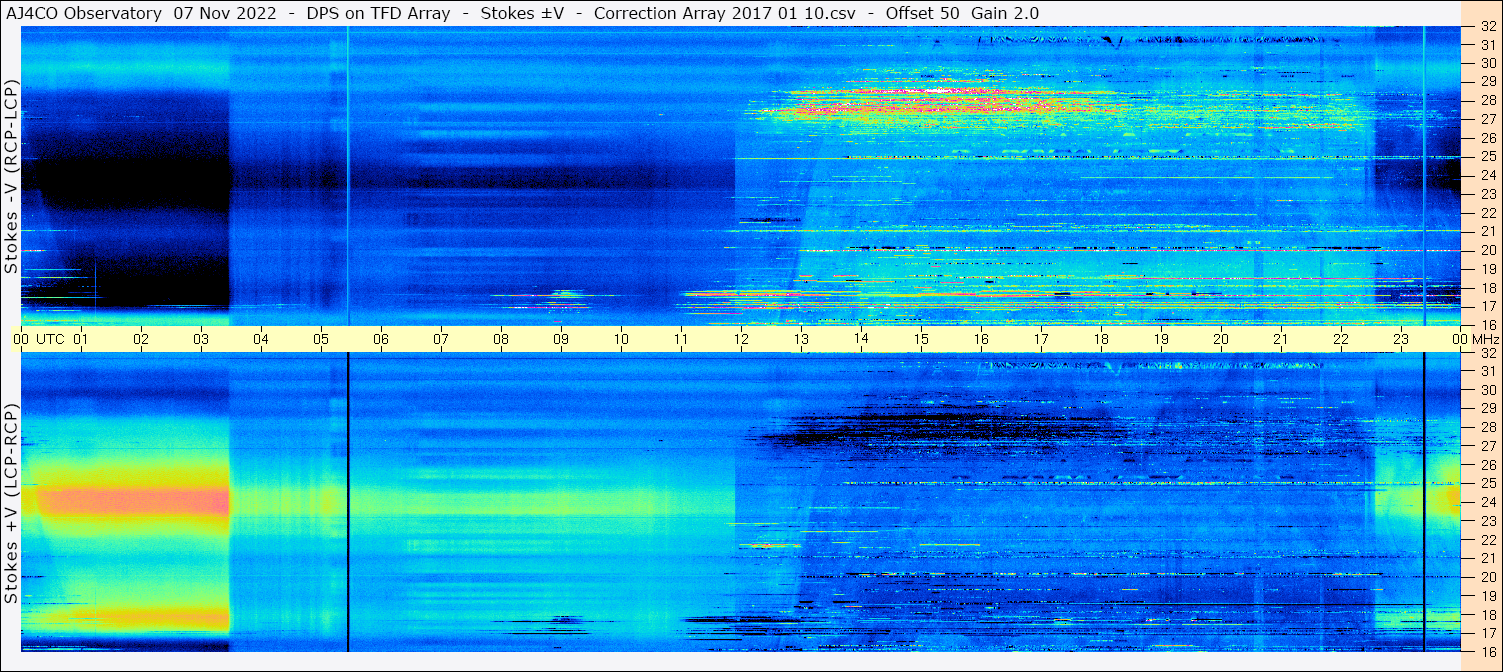Choose the 20 hour tick on time axis
This screenshot has width=1503, height=672.
point(1221,339)
